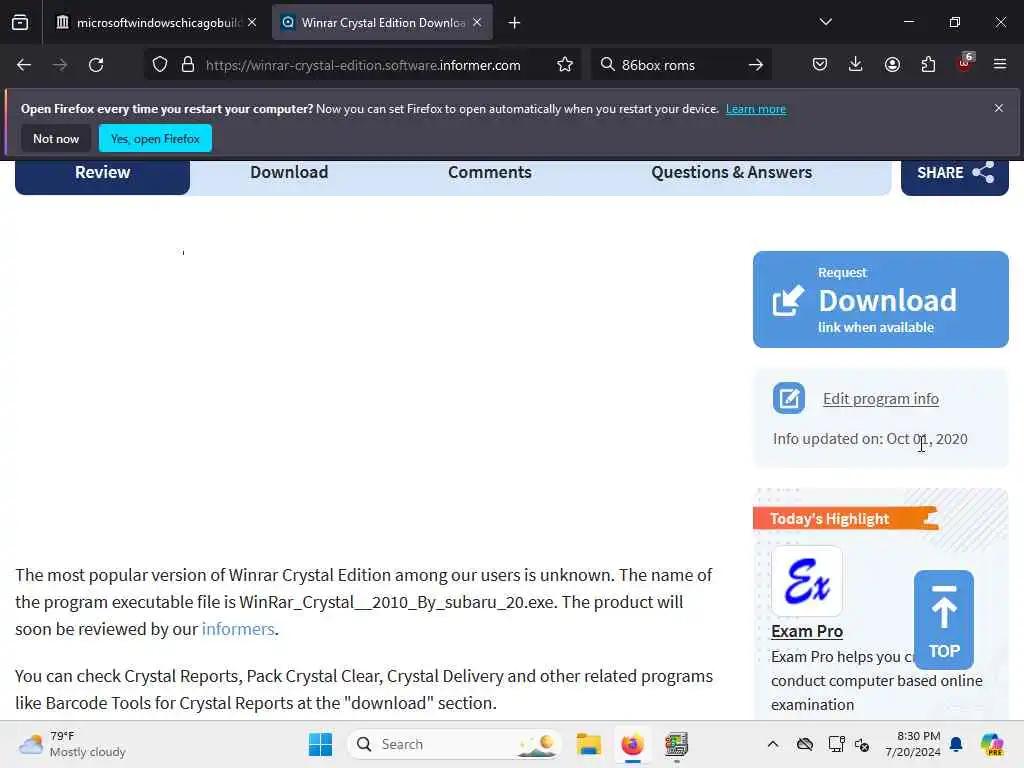Click the uBlock extension icon with badge
The image size is (1024, 768).
point(965,63)
